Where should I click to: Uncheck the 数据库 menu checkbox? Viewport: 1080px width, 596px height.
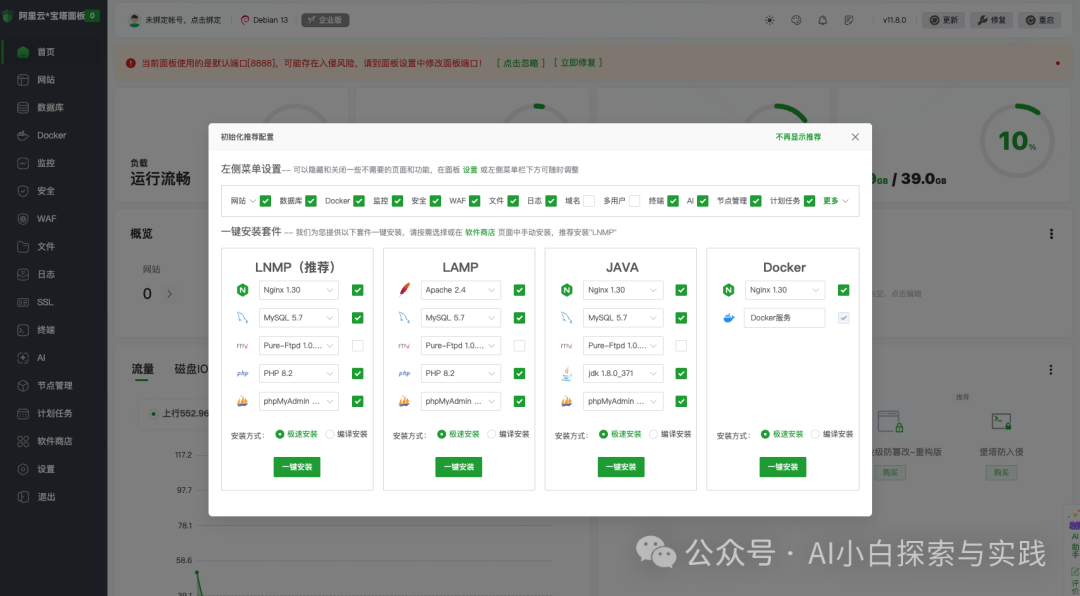click(311, 201)
